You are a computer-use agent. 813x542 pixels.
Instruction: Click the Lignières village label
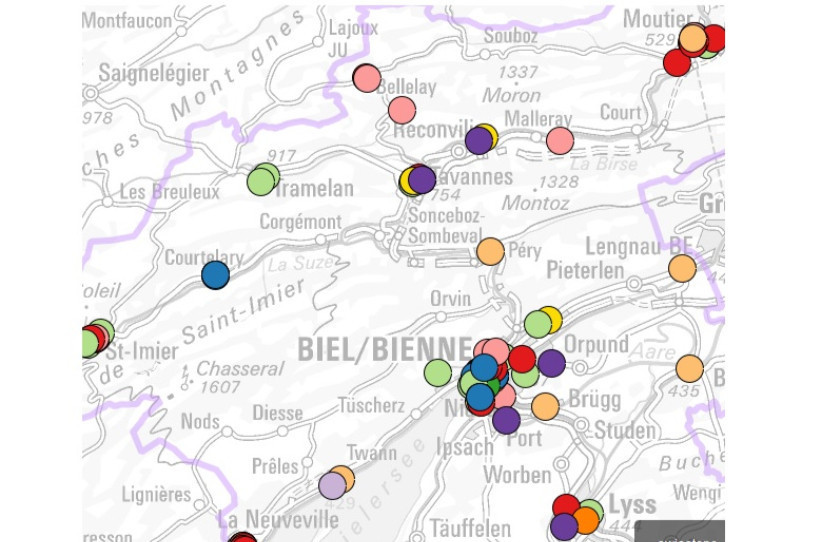tap(157, 494)
